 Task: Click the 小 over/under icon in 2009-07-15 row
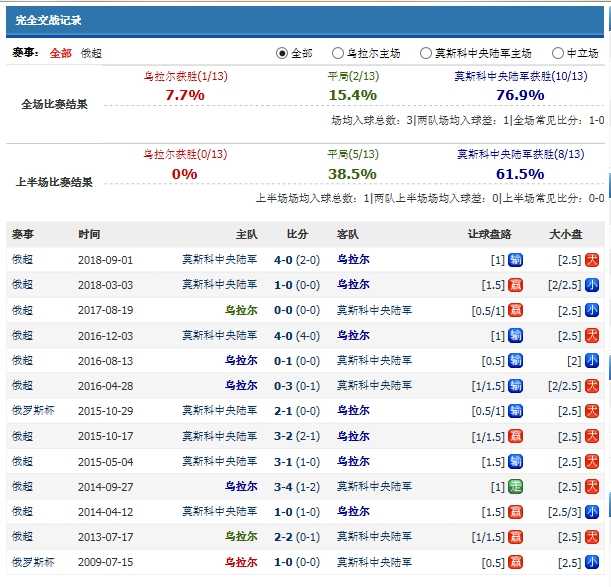[x=592, y=562]
